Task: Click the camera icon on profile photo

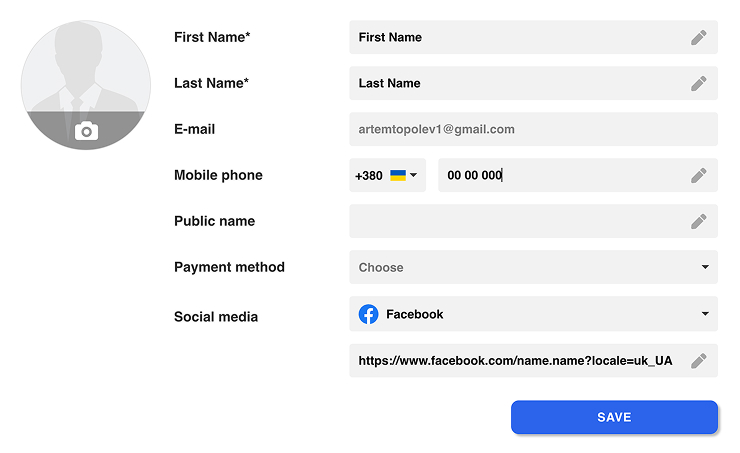Action: [x=86, y=131]
